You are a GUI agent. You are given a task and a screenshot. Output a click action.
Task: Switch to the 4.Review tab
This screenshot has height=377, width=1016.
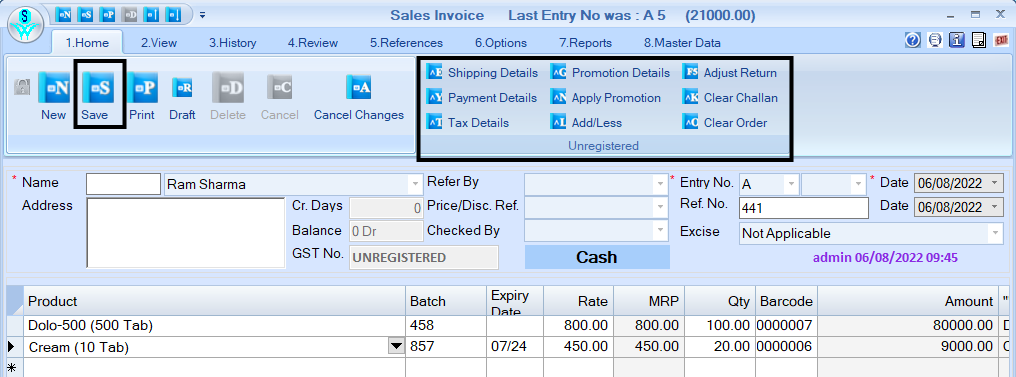pos(313,43)
